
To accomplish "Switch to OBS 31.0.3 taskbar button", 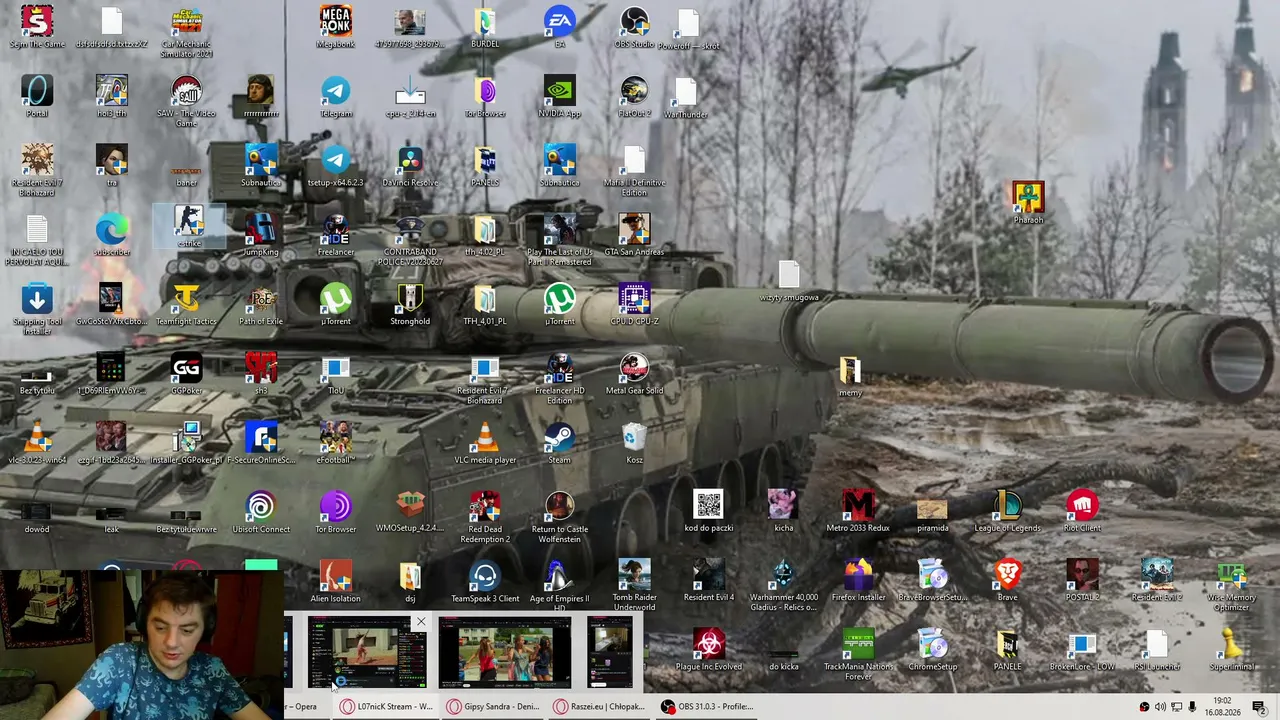I will 709,706.
